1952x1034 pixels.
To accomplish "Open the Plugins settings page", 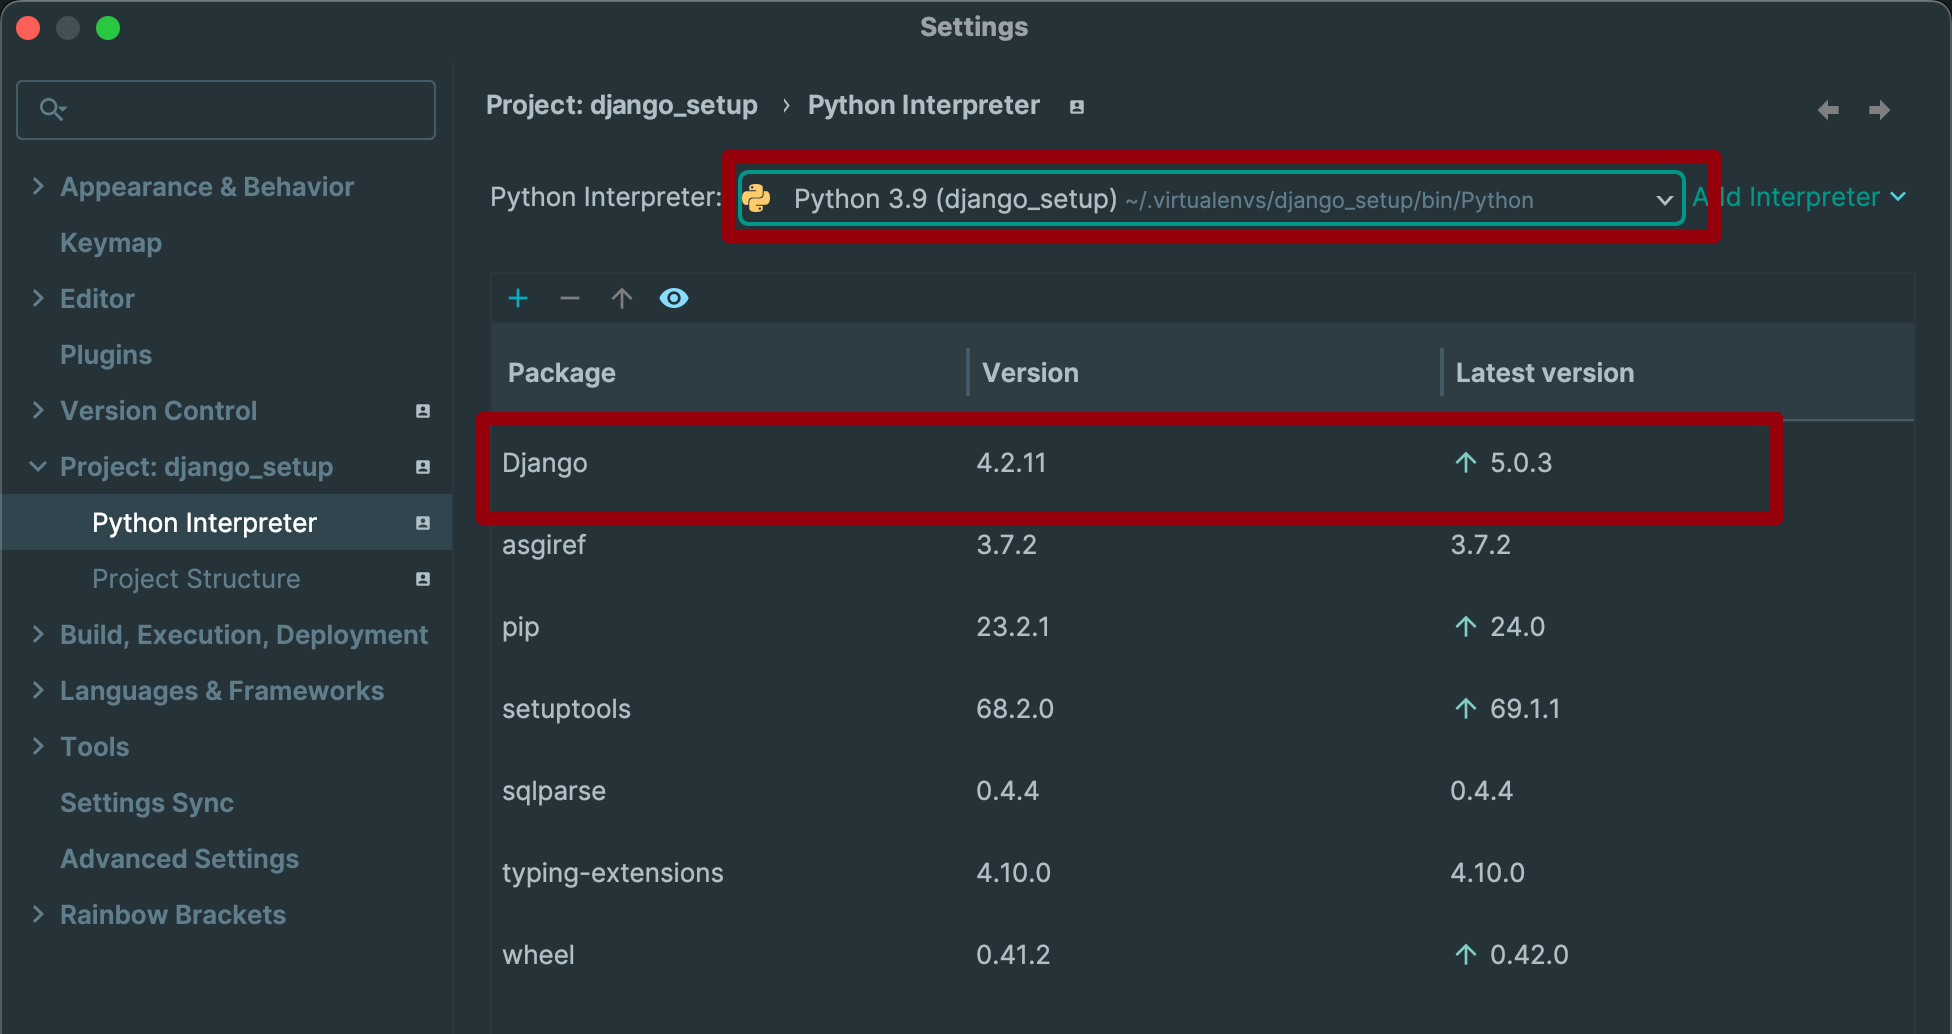I will point(106,355).
